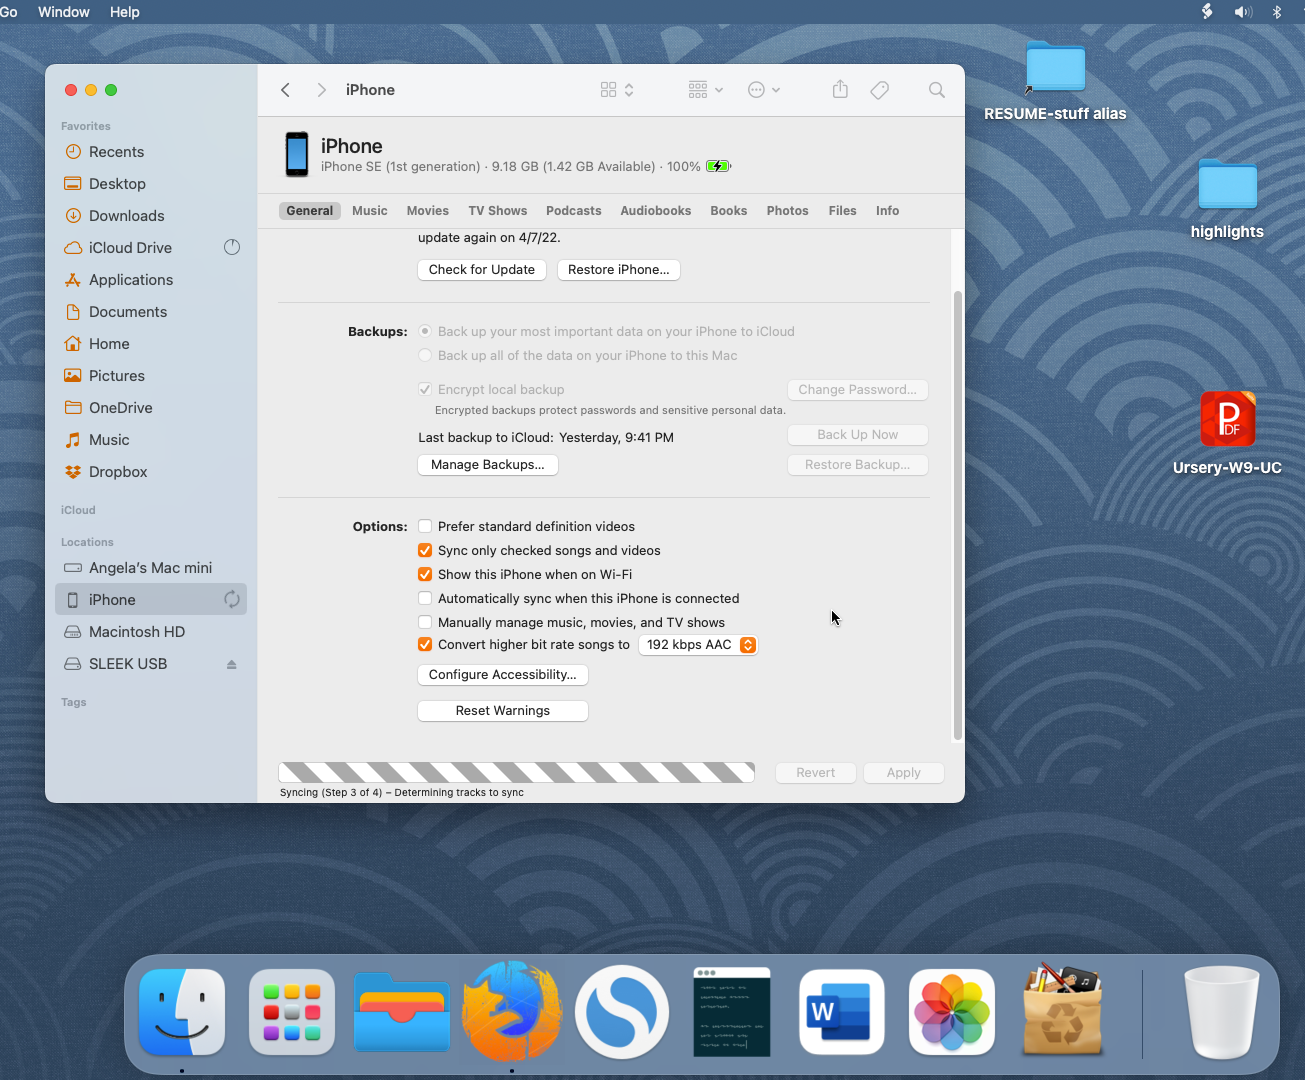Image resolution: width=1305 pixels, height=1080 pixels.
Task: Open Simplenote from the Dock
Action: [622, 1012]
